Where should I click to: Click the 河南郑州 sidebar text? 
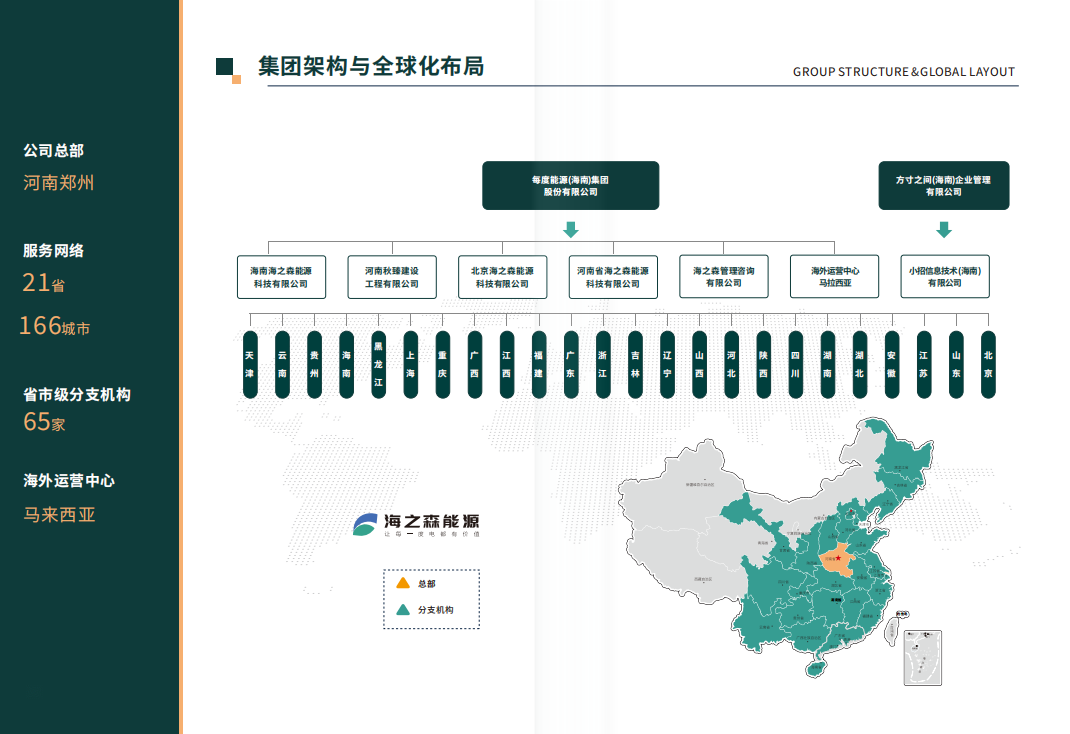click(59, 182)
